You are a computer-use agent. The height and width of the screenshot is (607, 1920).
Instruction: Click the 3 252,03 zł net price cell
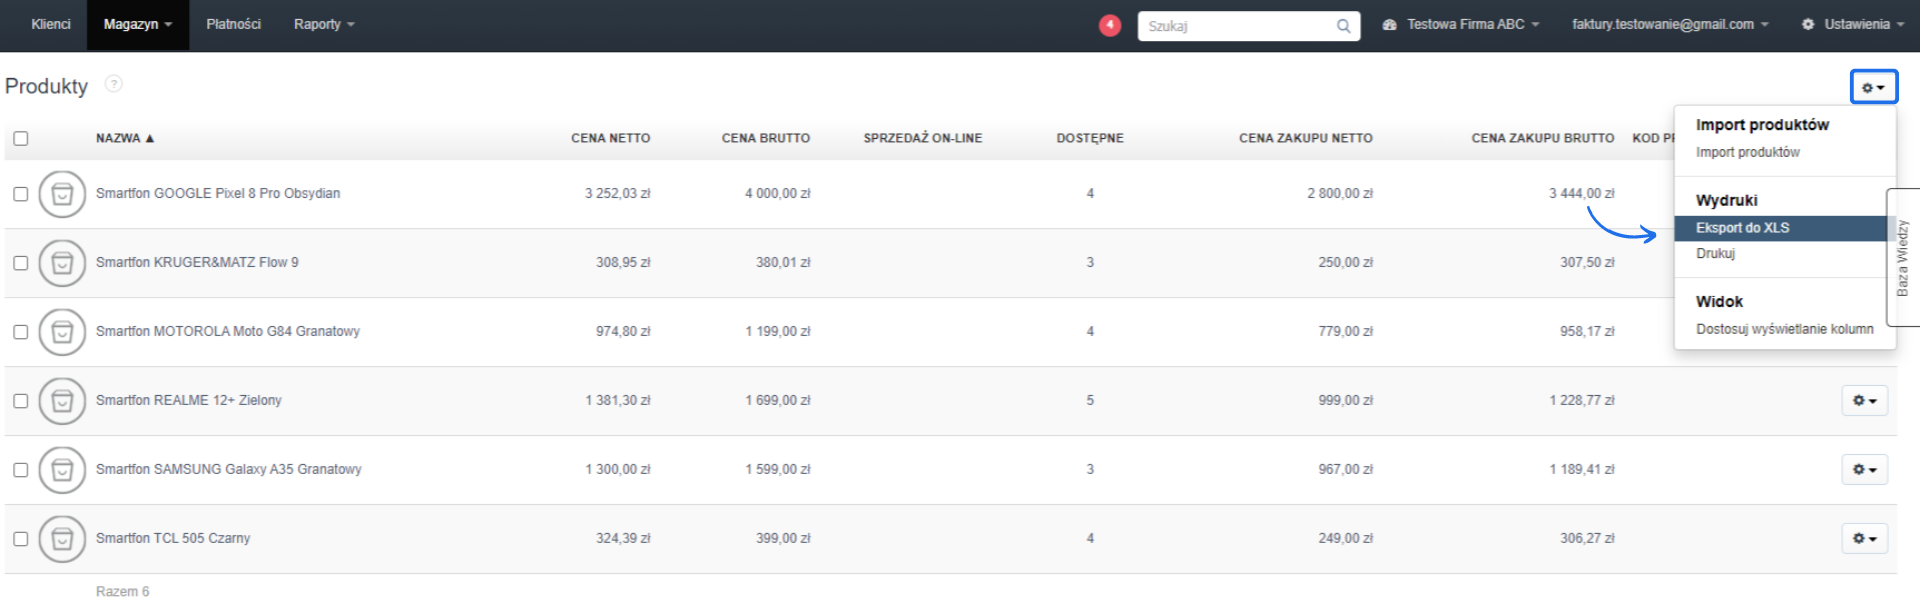click(617, 193)
